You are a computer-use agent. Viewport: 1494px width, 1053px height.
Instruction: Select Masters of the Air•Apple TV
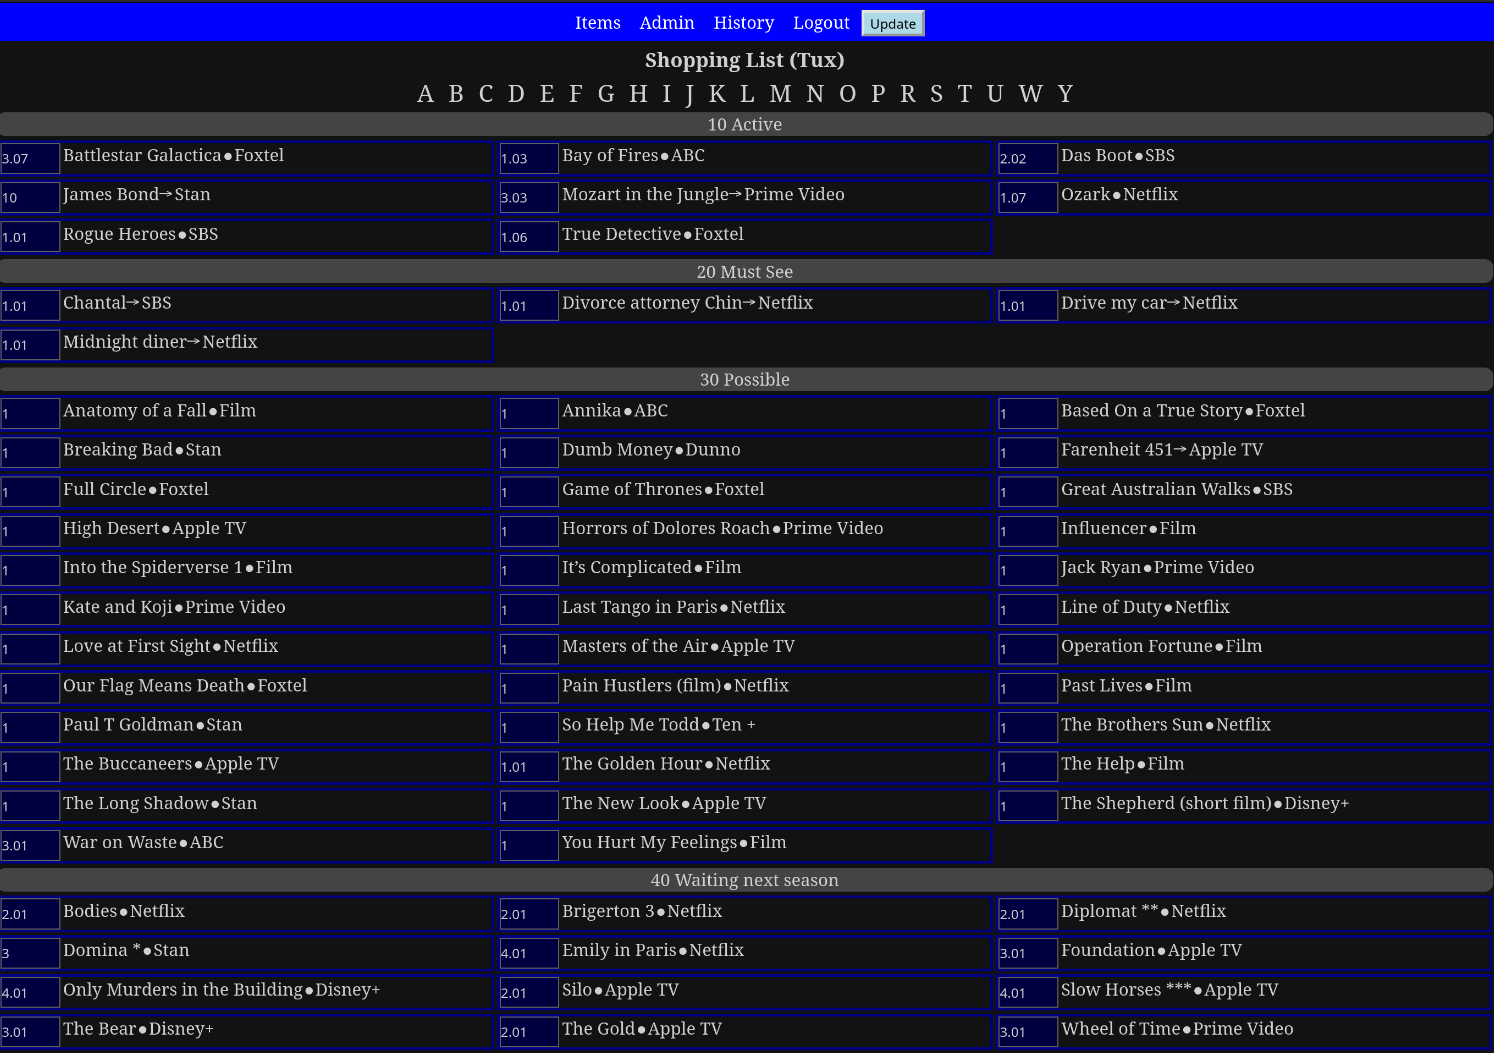pyautogui.click(x=678, y=646)
